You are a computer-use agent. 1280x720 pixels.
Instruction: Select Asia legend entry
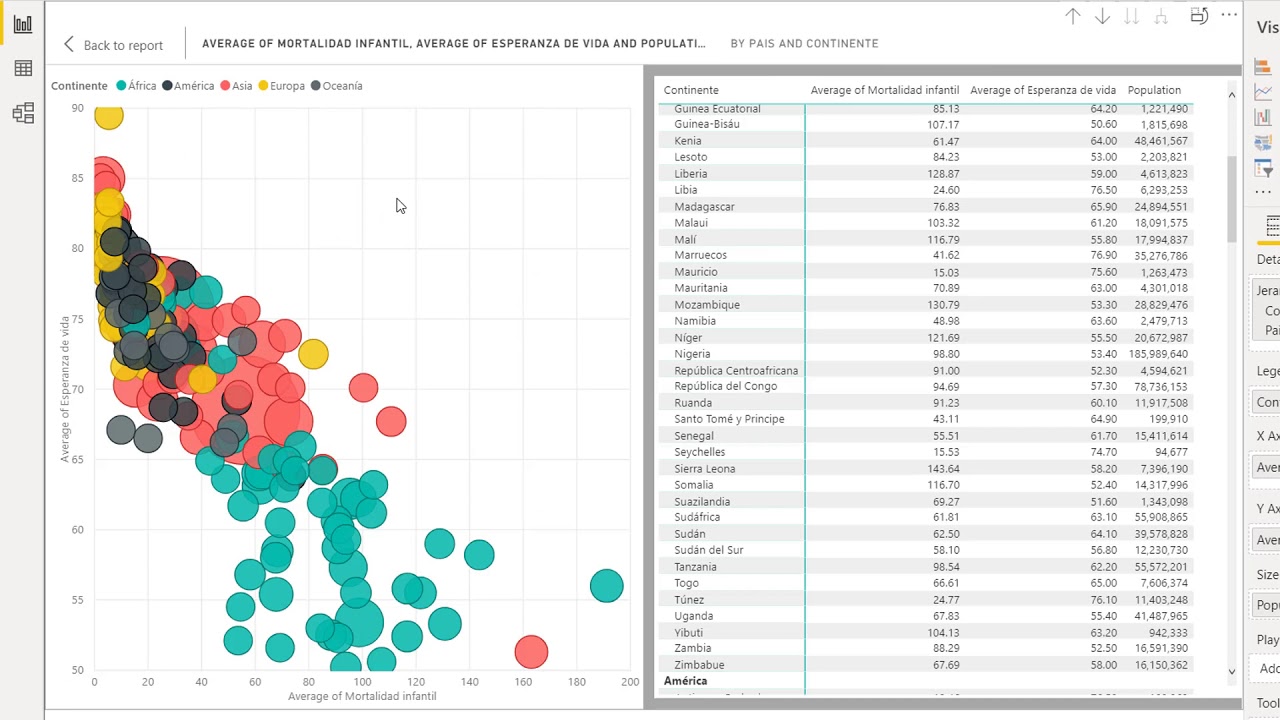236,86
